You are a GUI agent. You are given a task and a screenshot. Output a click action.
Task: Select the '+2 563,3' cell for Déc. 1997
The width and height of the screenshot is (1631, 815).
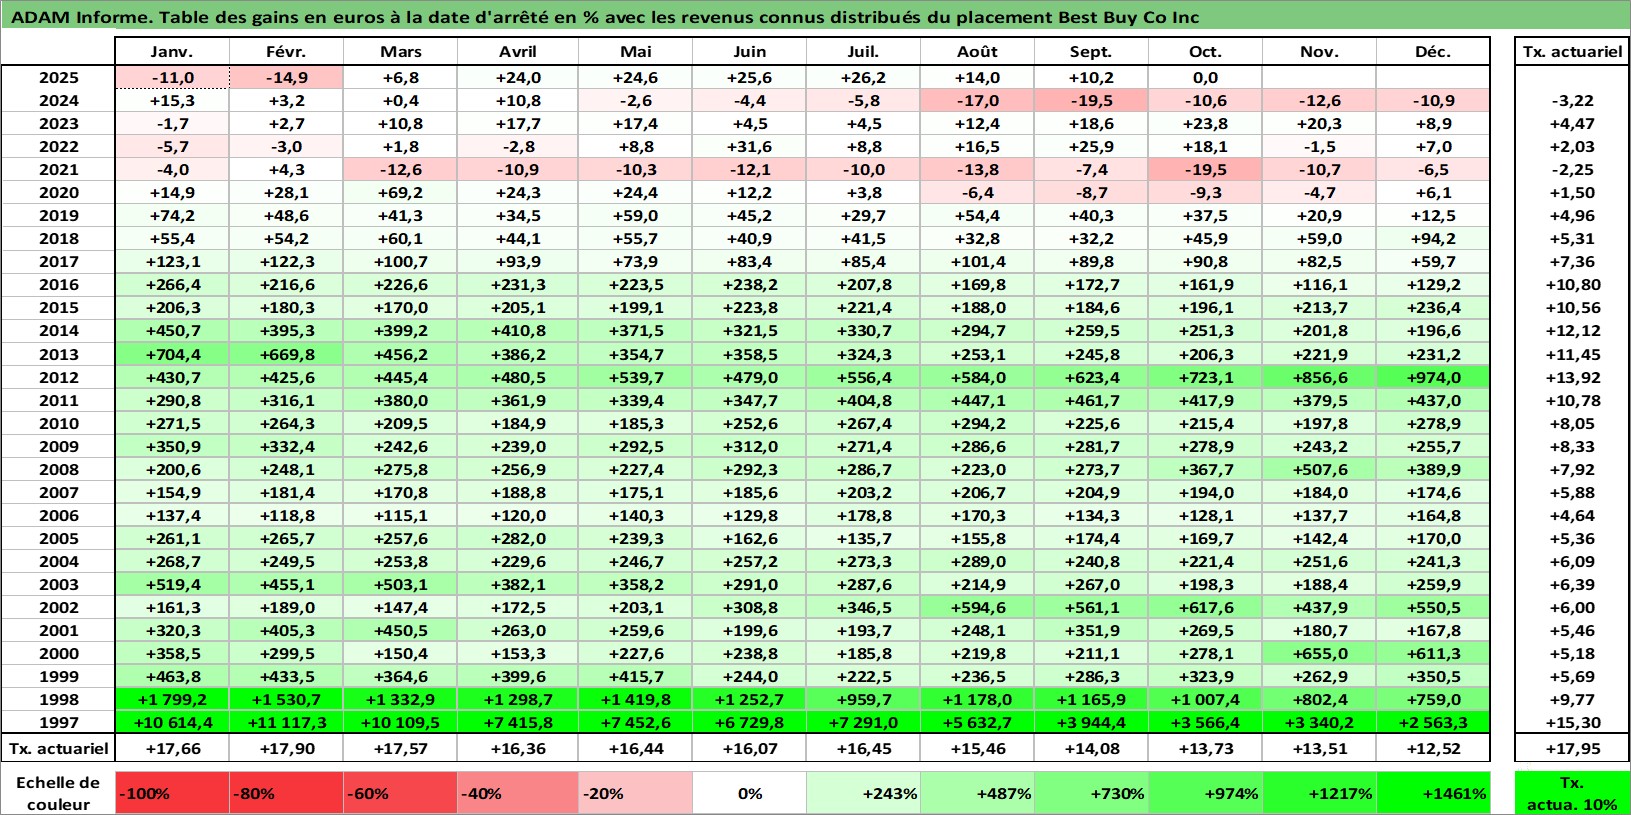click(1433, 722)
